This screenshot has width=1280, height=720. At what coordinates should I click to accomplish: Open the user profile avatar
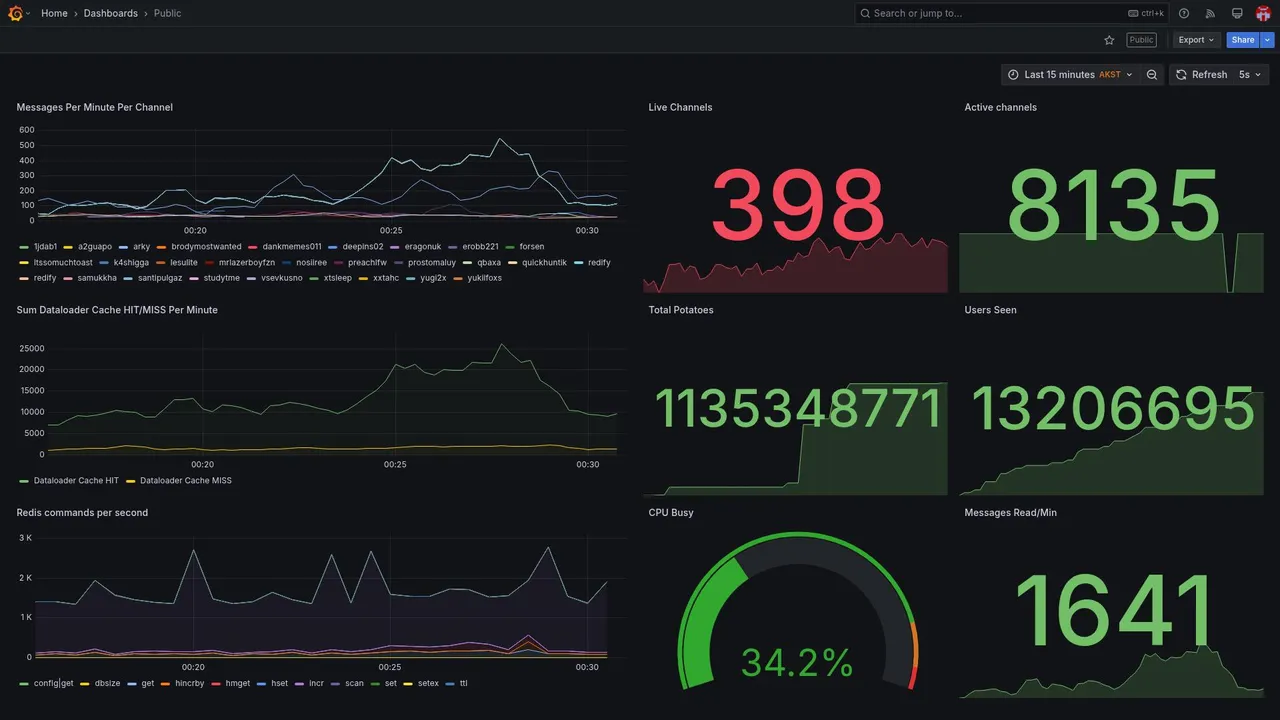tap(1263, 13)
